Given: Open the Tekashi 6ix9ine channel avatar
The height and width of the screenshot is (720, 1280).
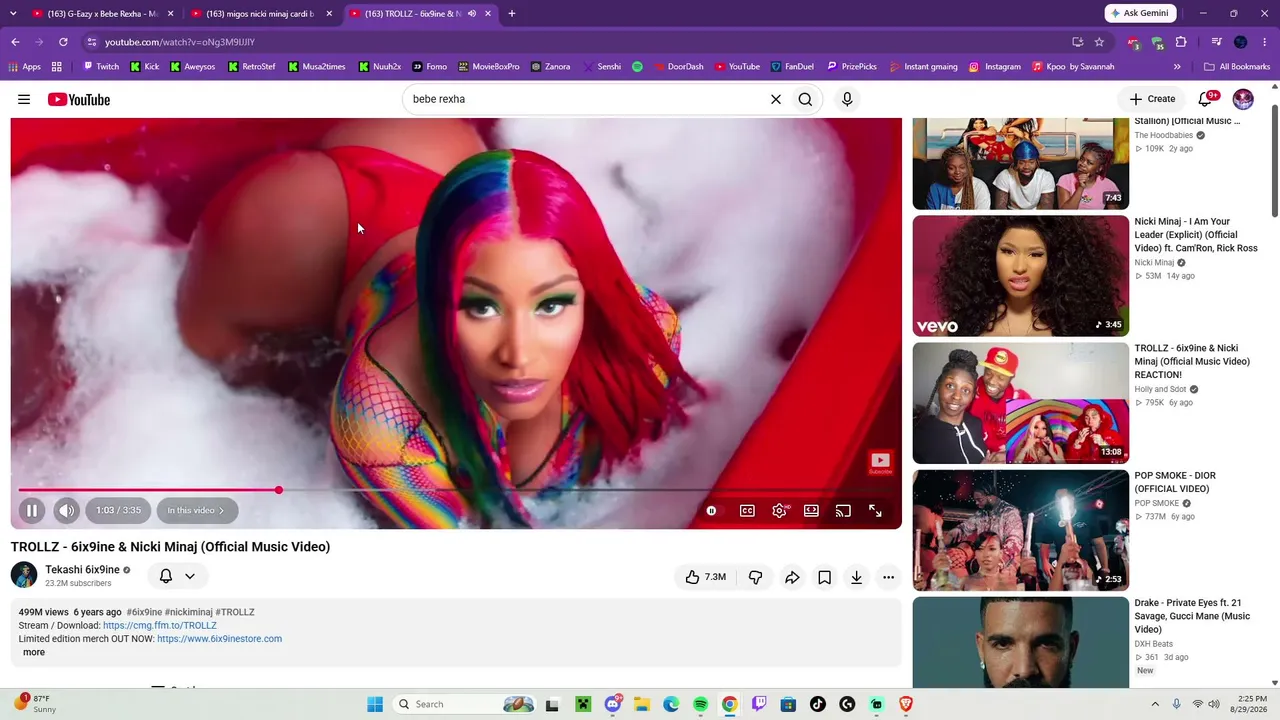Looking at the screenshot, I should pos(24,575).
